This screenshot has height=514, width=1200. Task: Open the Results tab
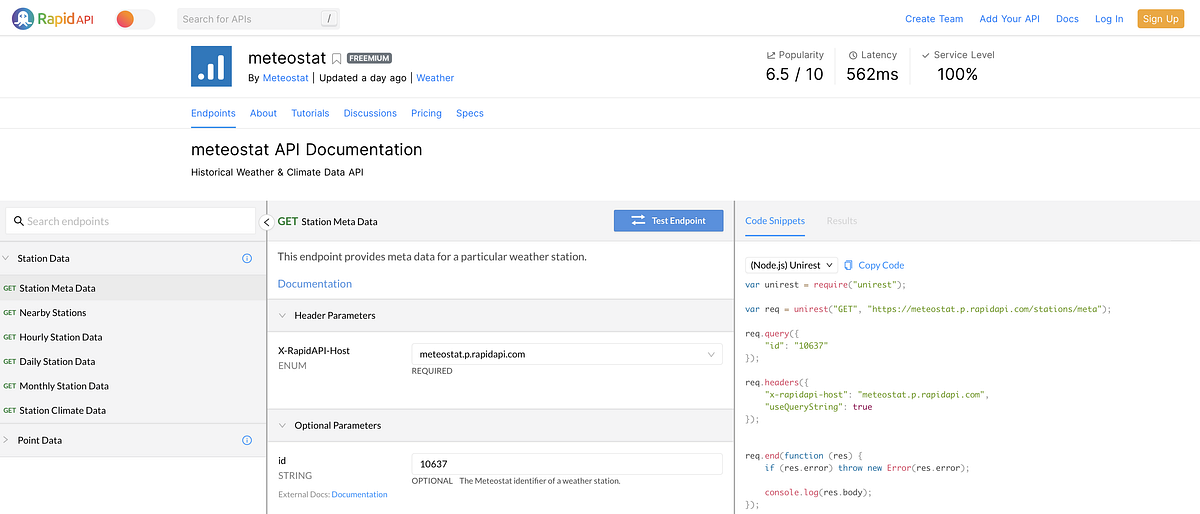click(841, 221)
